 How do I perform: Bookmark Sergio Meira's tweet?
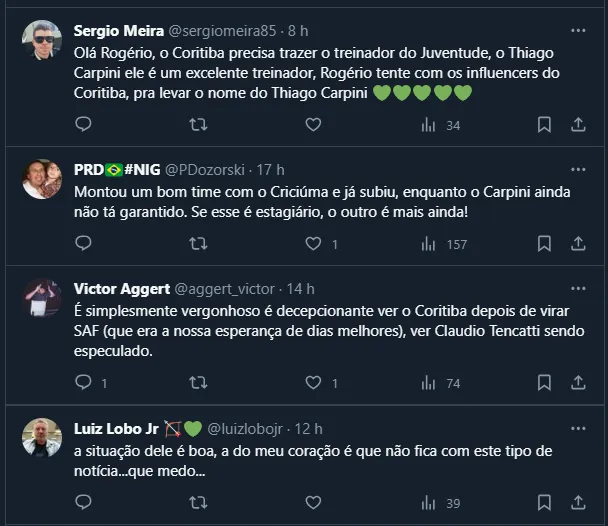click(x=544, y=125)
